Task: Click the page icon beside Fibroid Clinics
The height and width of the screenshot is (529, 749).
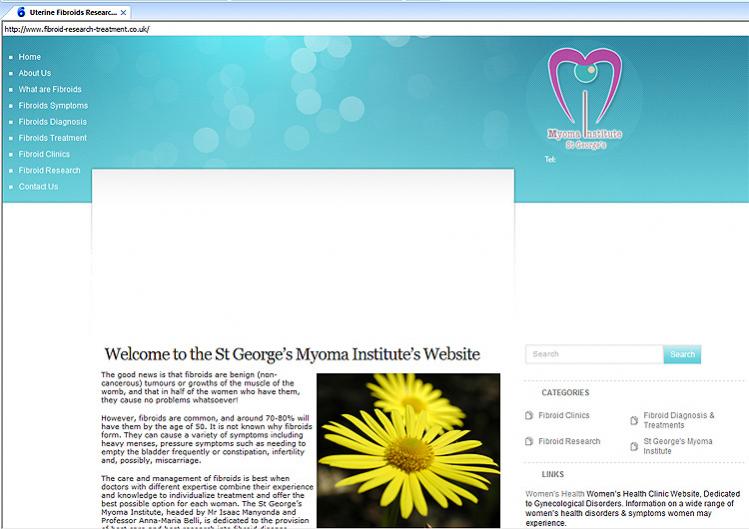Action: point(529,415)
